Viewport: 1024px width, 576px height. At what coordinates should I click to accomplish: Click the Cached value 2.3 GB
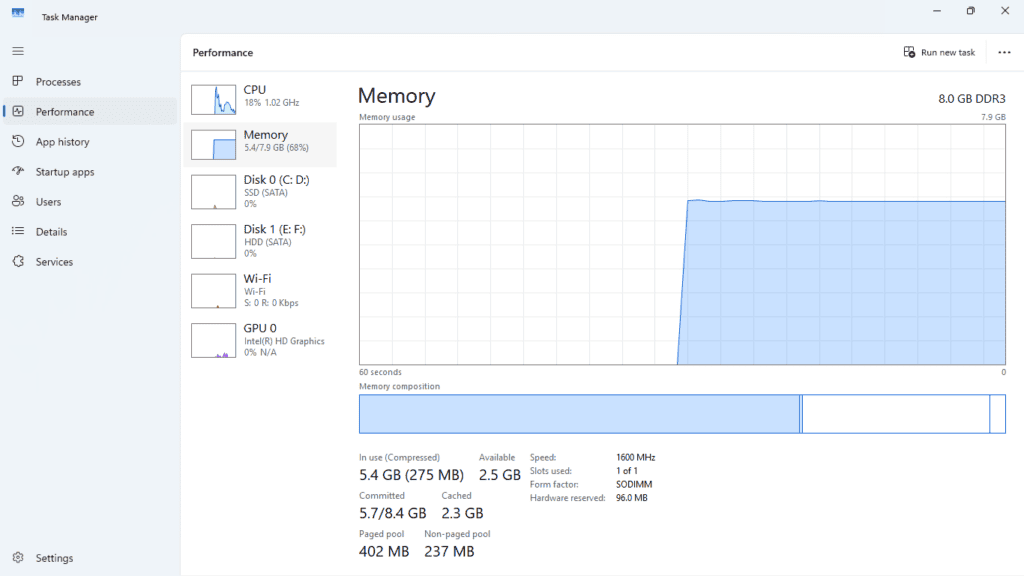click(x=462, y=513)
